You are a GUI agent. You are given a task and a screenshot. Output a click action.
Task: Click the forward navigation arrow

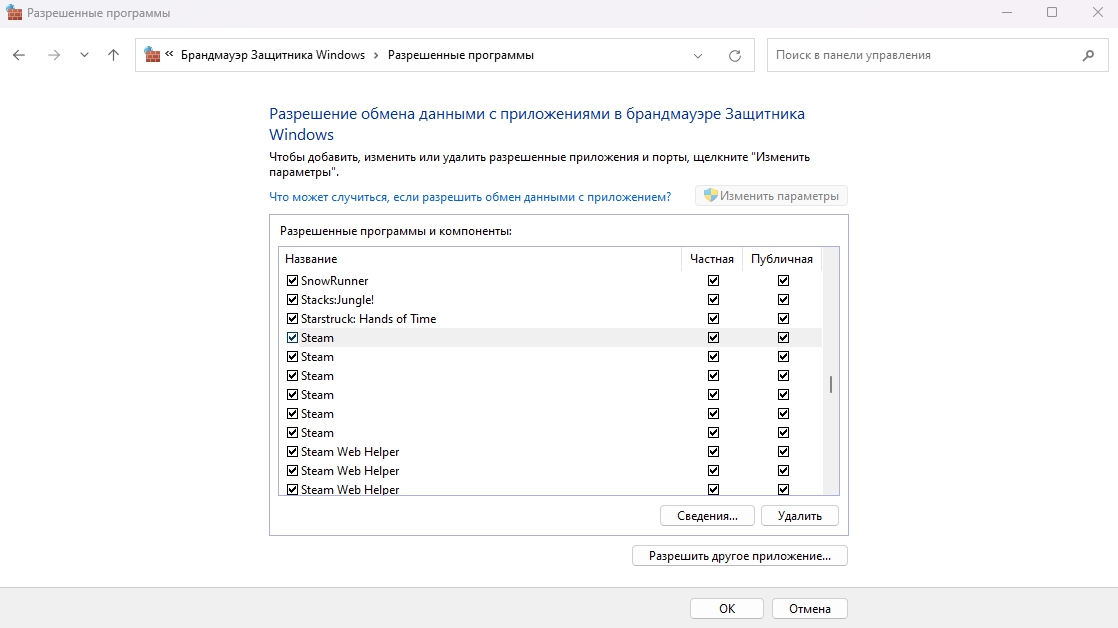coord(53,55)
